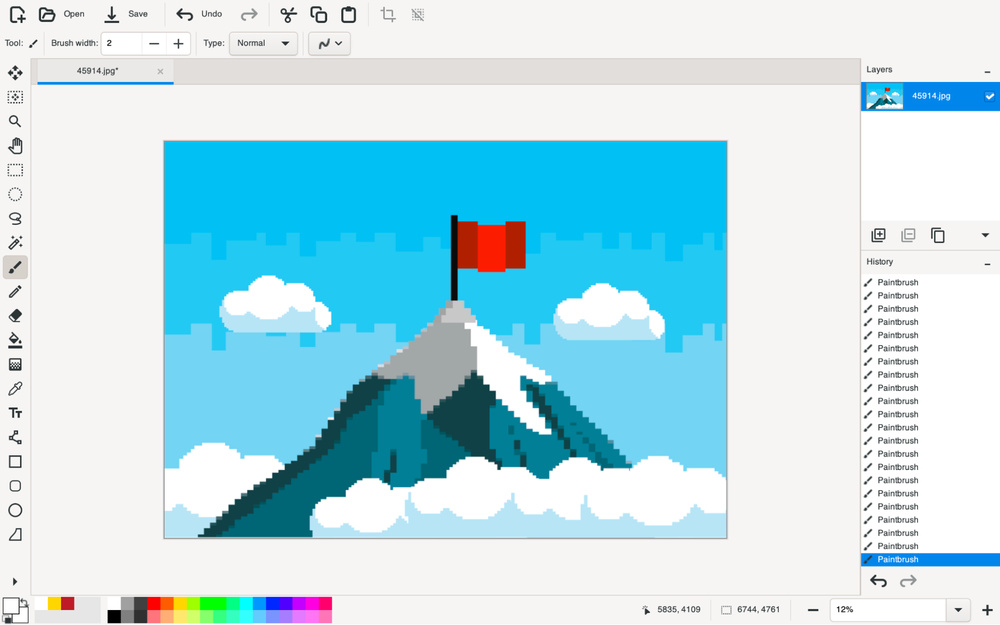Swap primary and secondary colors
The image size is (1000, 625).
(24, 602)
